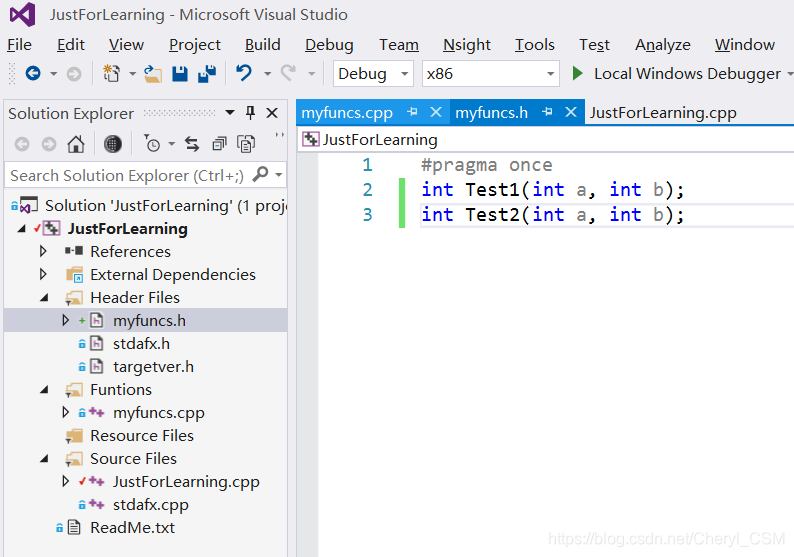Expand the myfuncs.h tree node
Viewport: 794px width, 557px height.
[65, 320]
